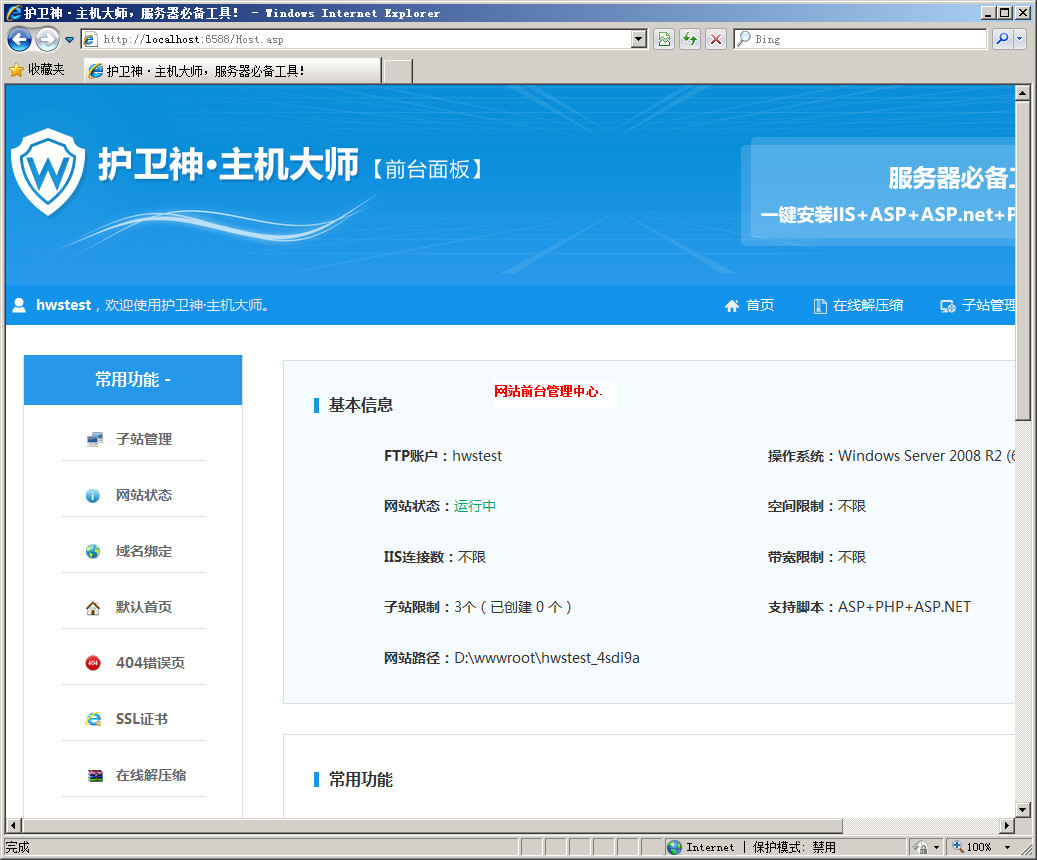Click the vertical scrollbar down arrow
1037x860 pixels.
(1022, 809)
